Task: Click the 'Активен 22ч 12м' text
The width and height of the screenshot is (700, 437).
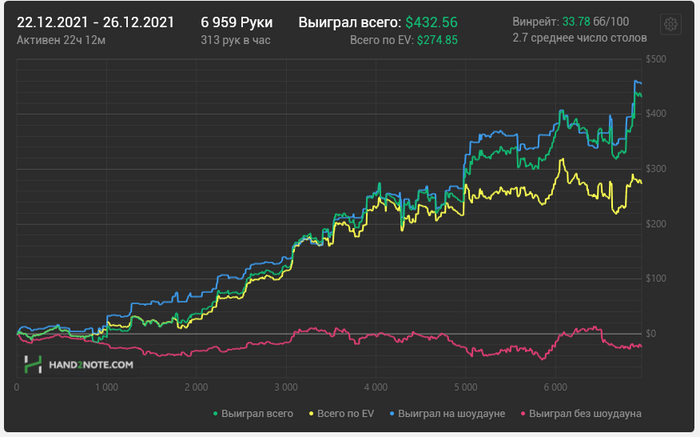Action: [x=61, y=40]
